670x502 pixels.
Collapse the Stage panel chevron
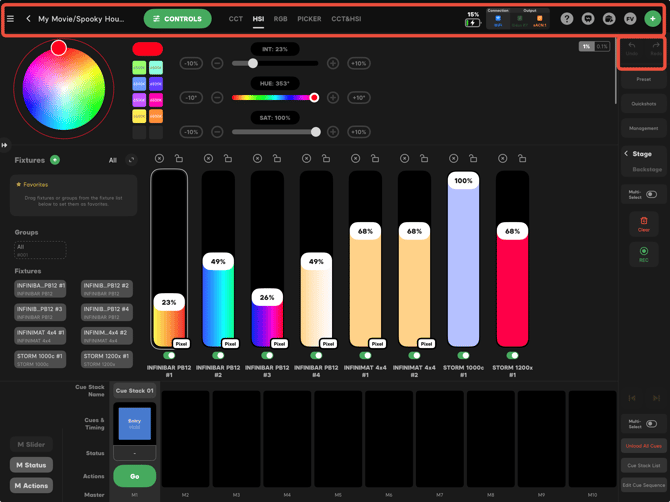(626, 153)
